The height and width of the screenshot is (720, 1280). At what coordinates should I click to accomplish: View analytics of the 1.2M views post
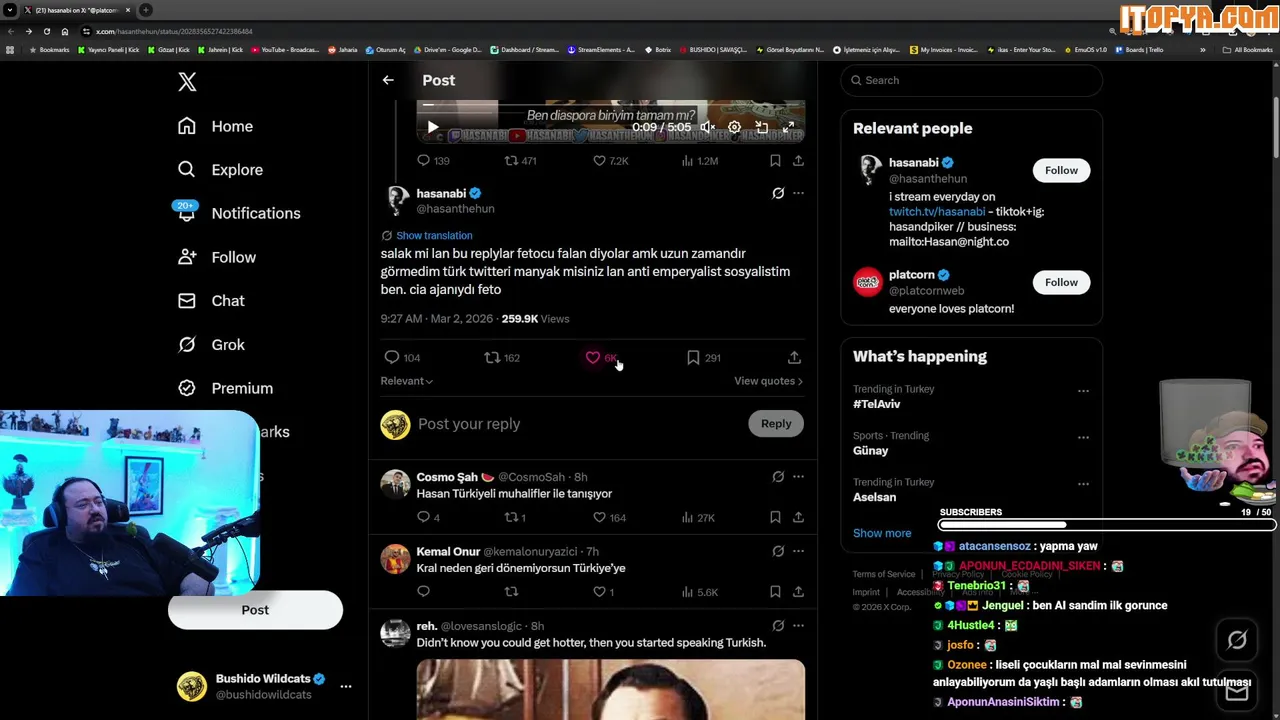[699, 160]
